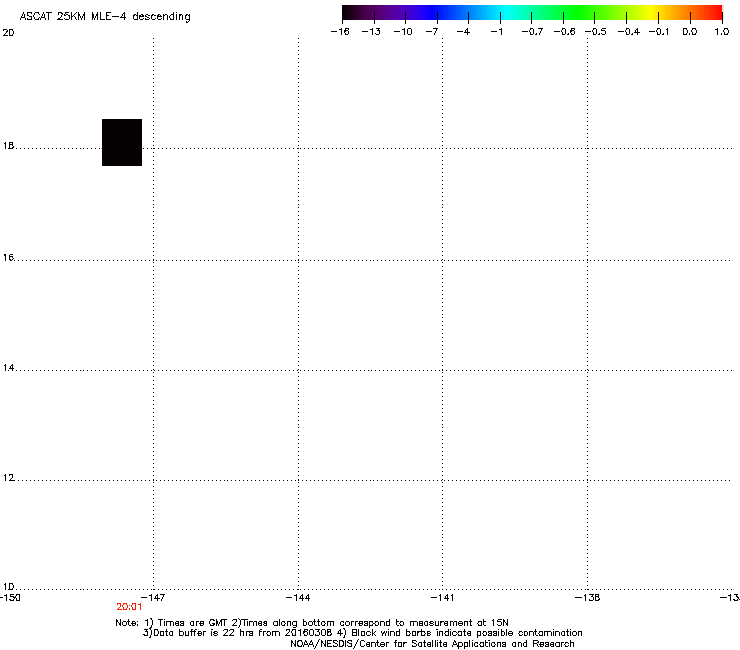Viewport: 740px width, 650px height.
Task: Click the -16 color scale label
Action: click(340, 32)
